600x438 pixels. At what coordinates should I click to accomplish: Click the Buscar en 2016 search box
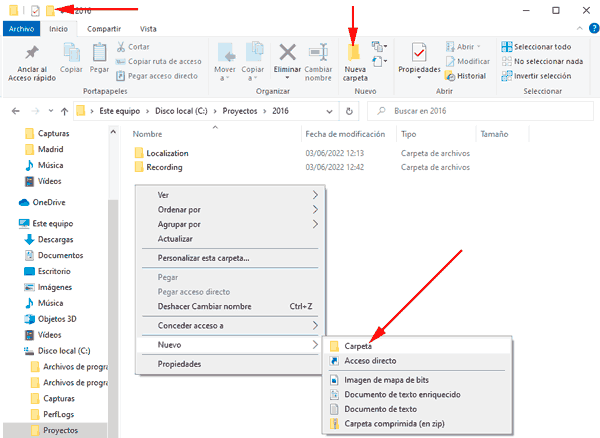coord(480,111)
